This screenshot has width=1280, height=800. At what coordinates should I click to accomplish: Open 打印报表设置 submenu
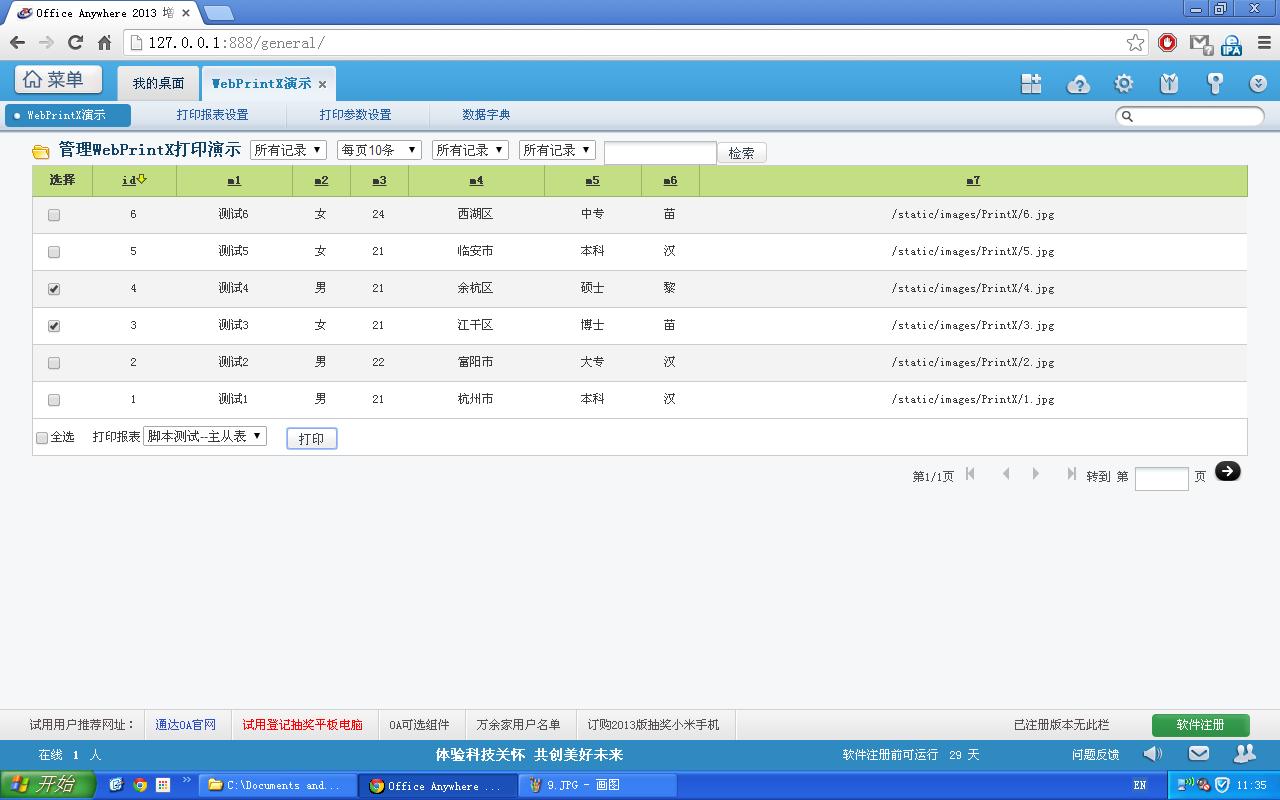(212, 115)
